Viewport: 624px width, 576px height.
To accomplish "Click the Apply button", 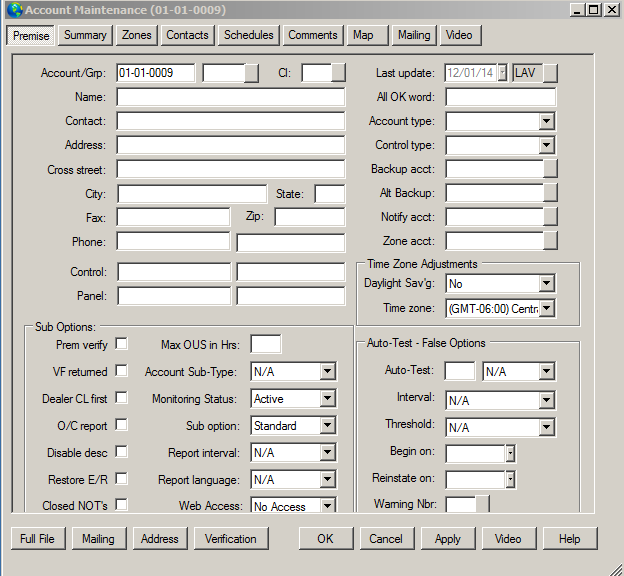I will coord(448,539).
